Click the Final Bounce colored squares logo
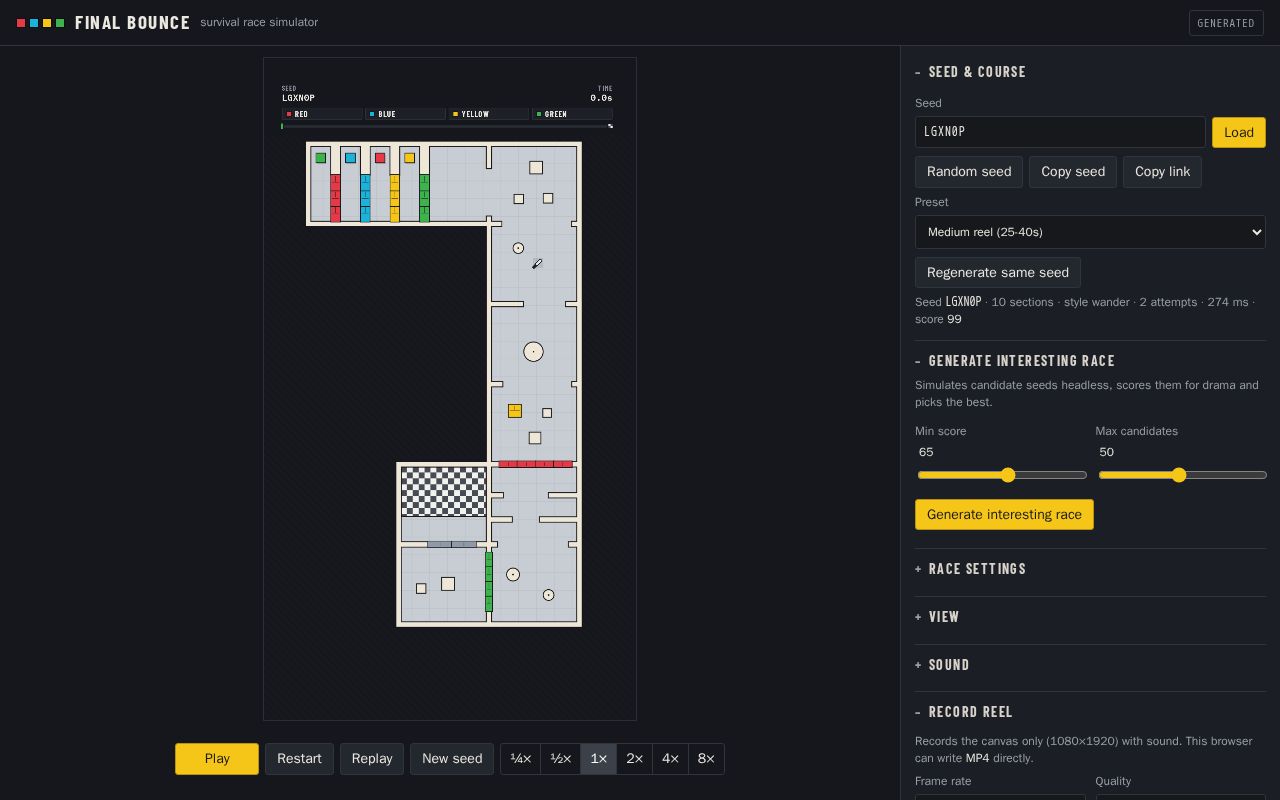 [40, 23]
